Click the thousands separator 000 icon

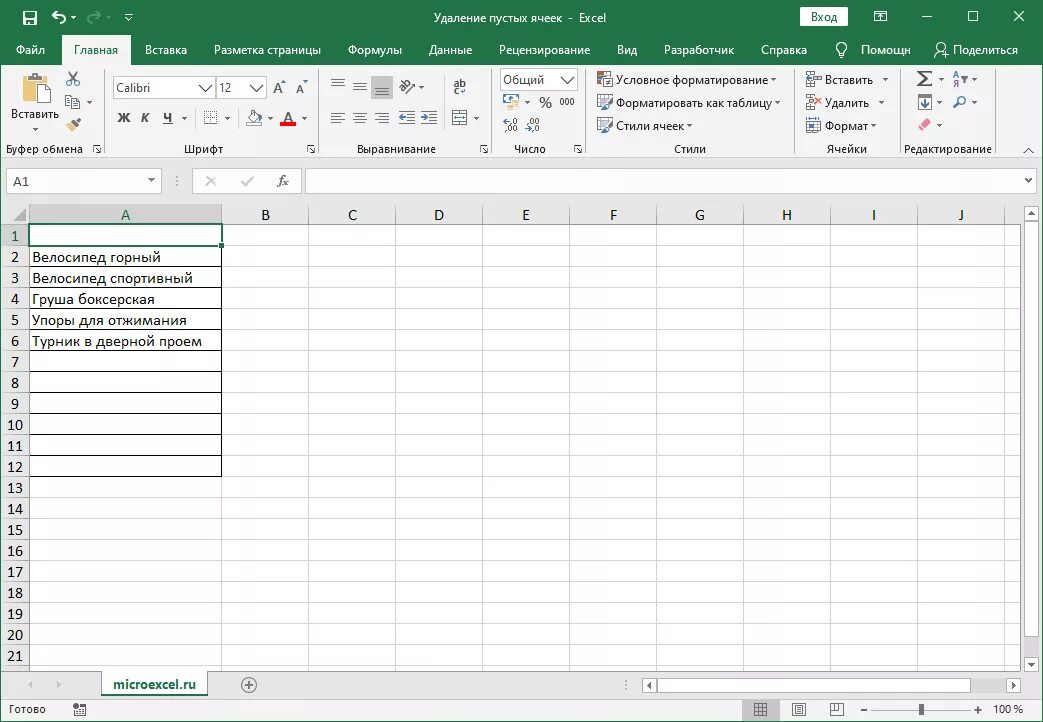coord(567,102)
